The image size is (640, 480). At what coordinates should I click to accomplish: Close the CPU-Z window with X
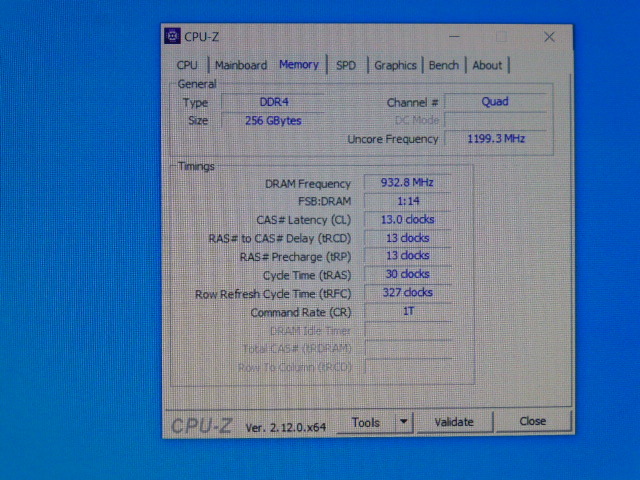tap(549, 37)
